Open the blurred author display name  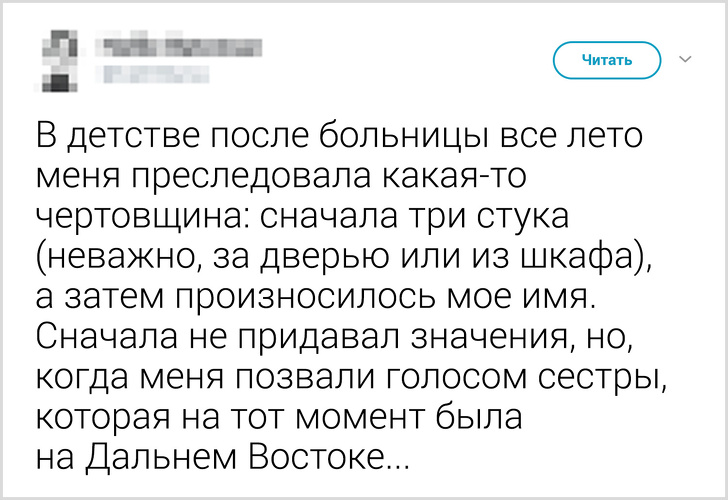point(178,46)
